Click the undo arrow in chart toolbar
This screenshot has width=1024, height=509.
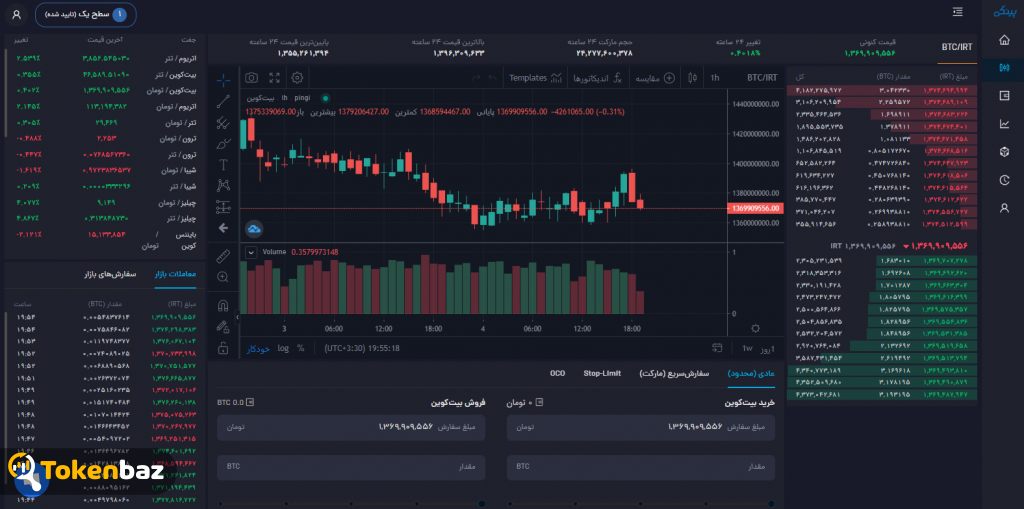pos(493,78)
